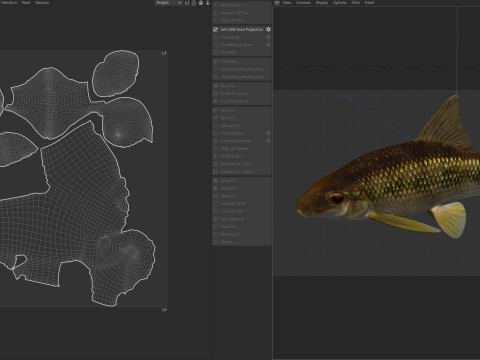
Task: Click the Cycle UV CW icon
Action: [x=215, y=211]
